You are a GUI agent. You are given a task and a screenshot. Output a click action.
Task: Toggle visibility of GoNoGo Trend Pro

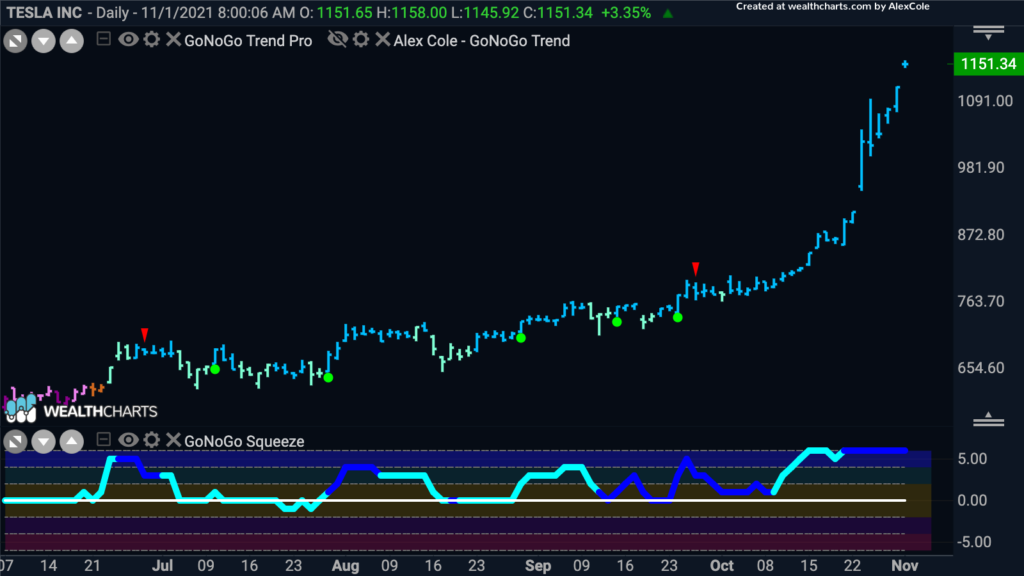[128, 40]
